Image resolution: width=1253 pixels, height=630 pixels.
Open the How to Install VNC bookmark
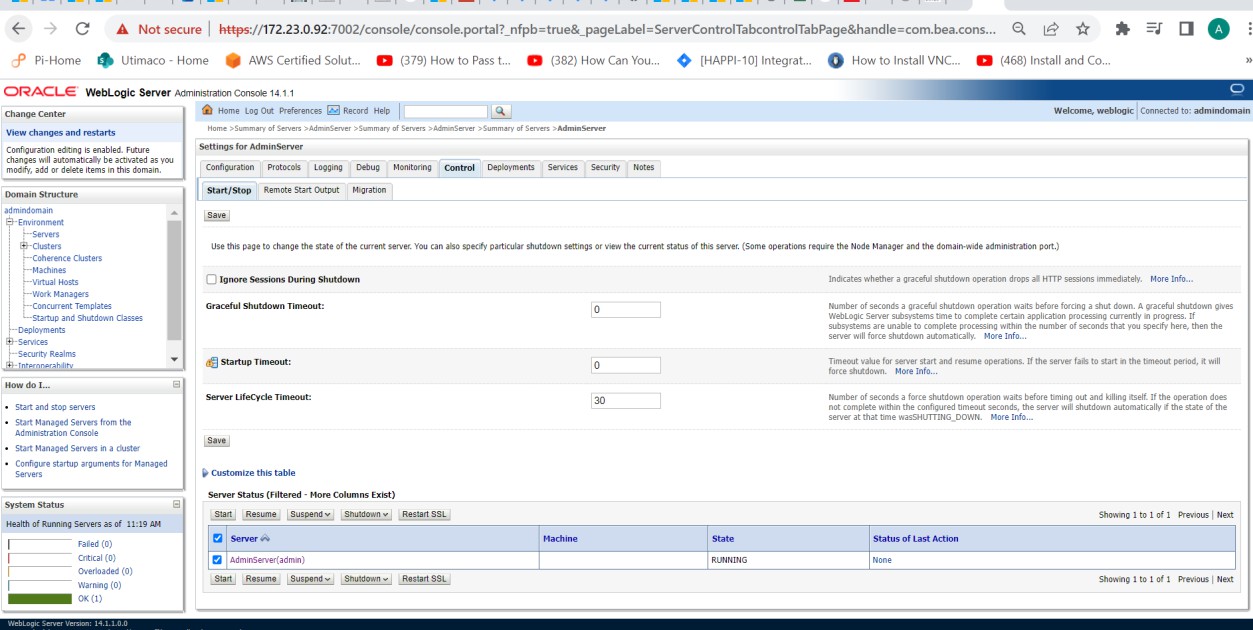pyautogui.click(x=894, y=60)
